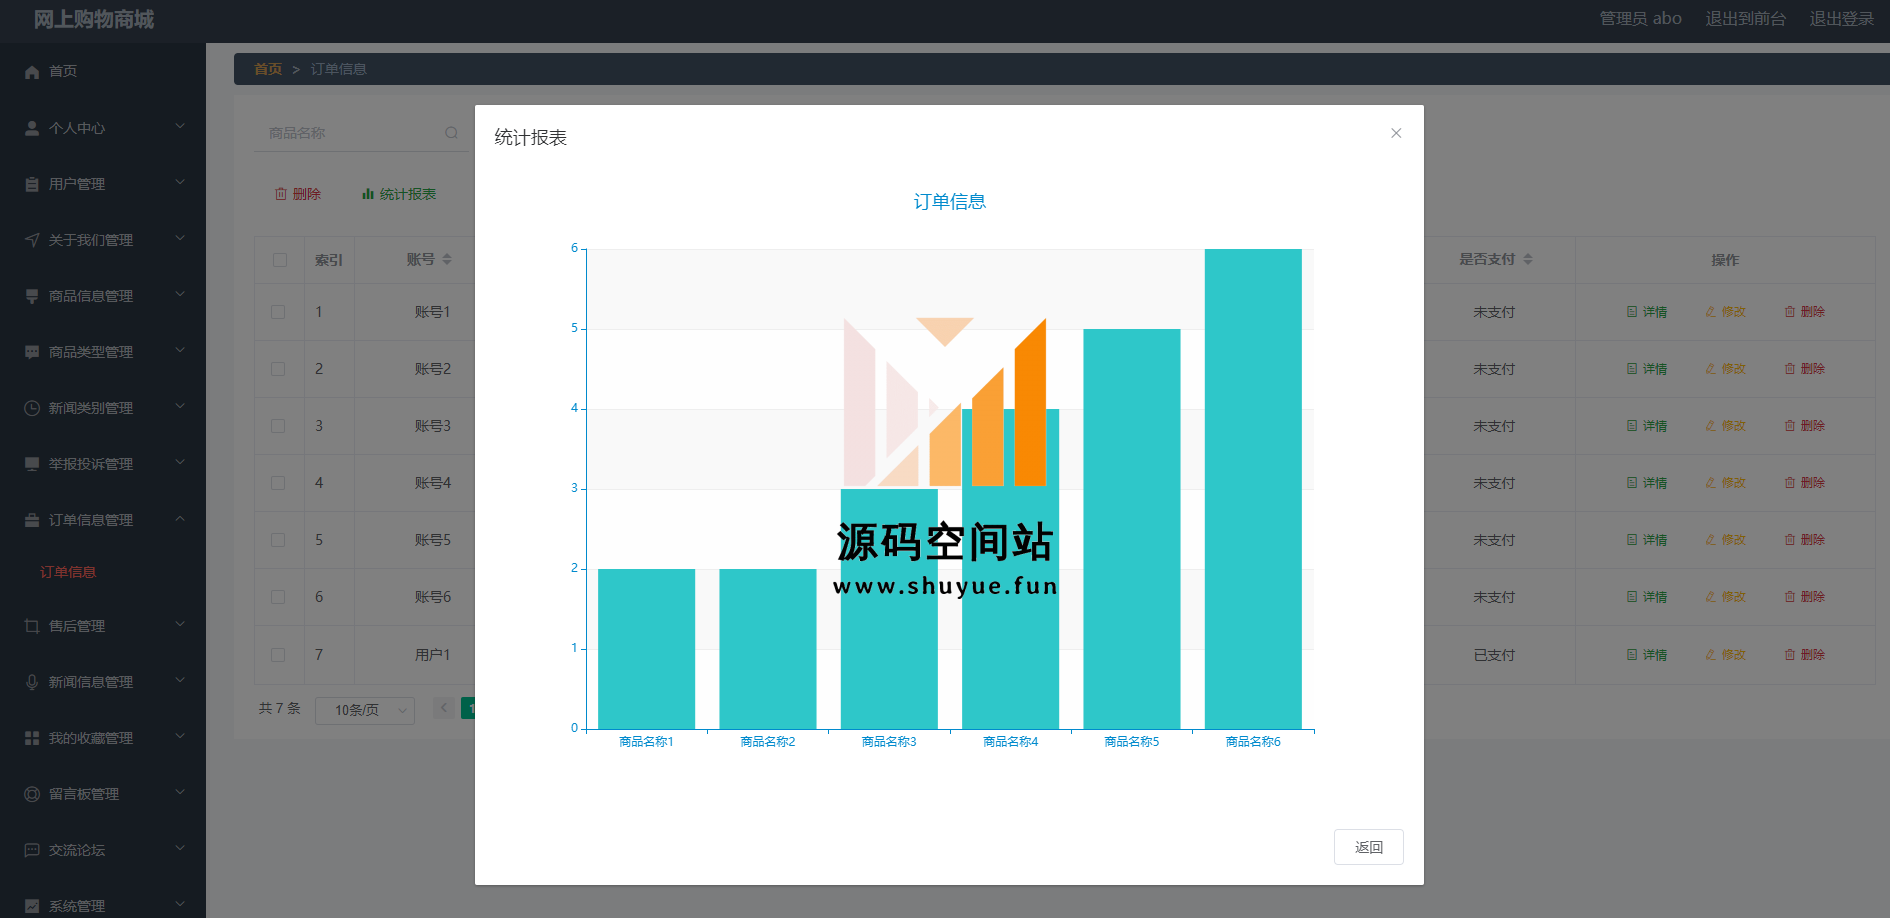Check the checkbox for row 账号4
Viewport: 1890px width, 918px height.
278,483
